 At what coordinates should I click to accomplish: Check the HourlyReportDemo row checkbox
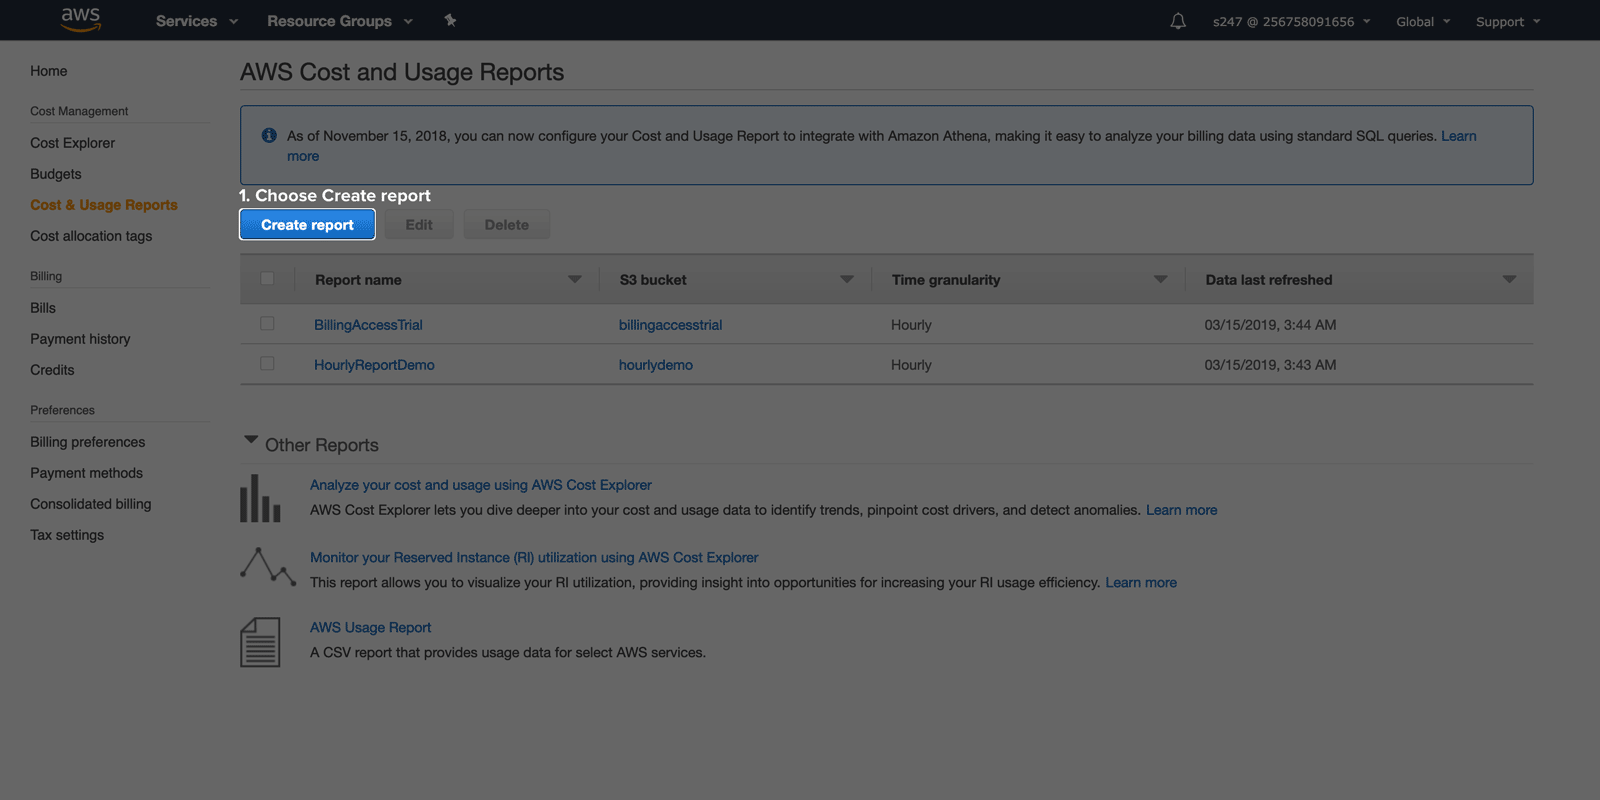pos(267,363)
